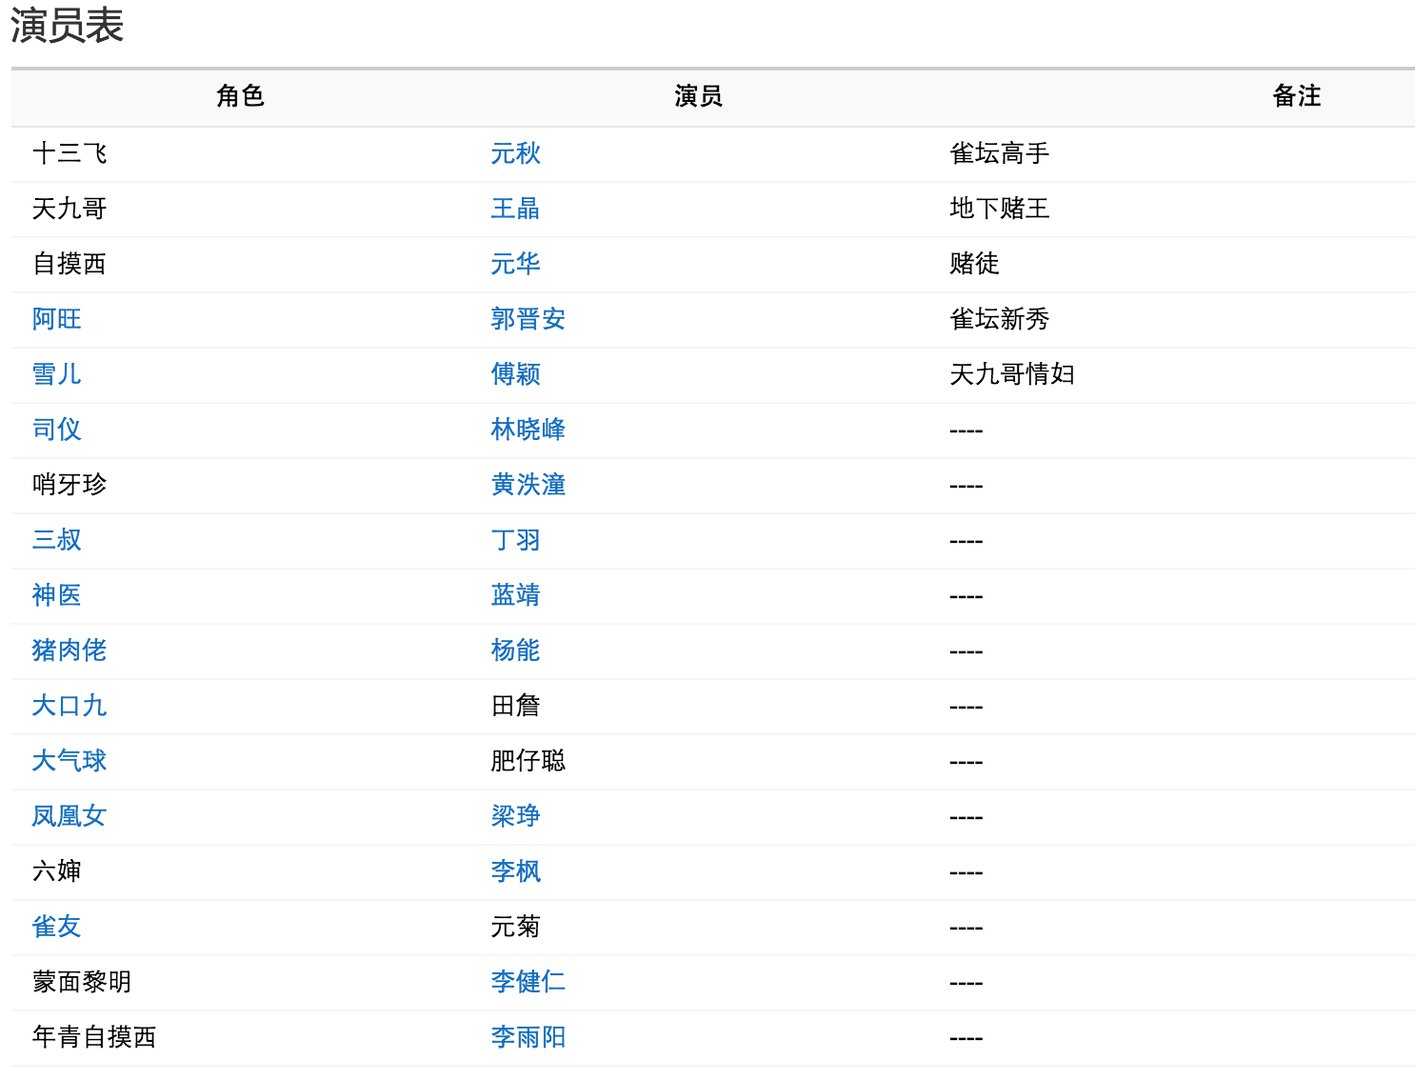Screen dimensions: 1415x1080
Task: Click the 角色 column header
Action: click(240, 96)
